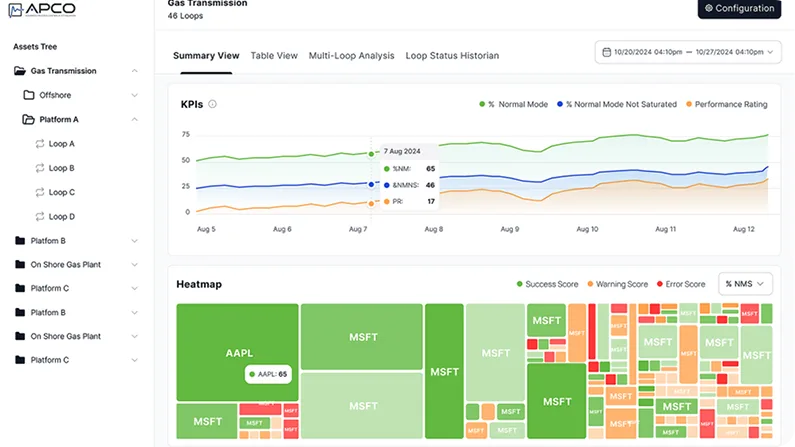This screenshot has width=795, height=447.
Task: Click the loop icon beside Loop B
Action: [x=40, y=168]
